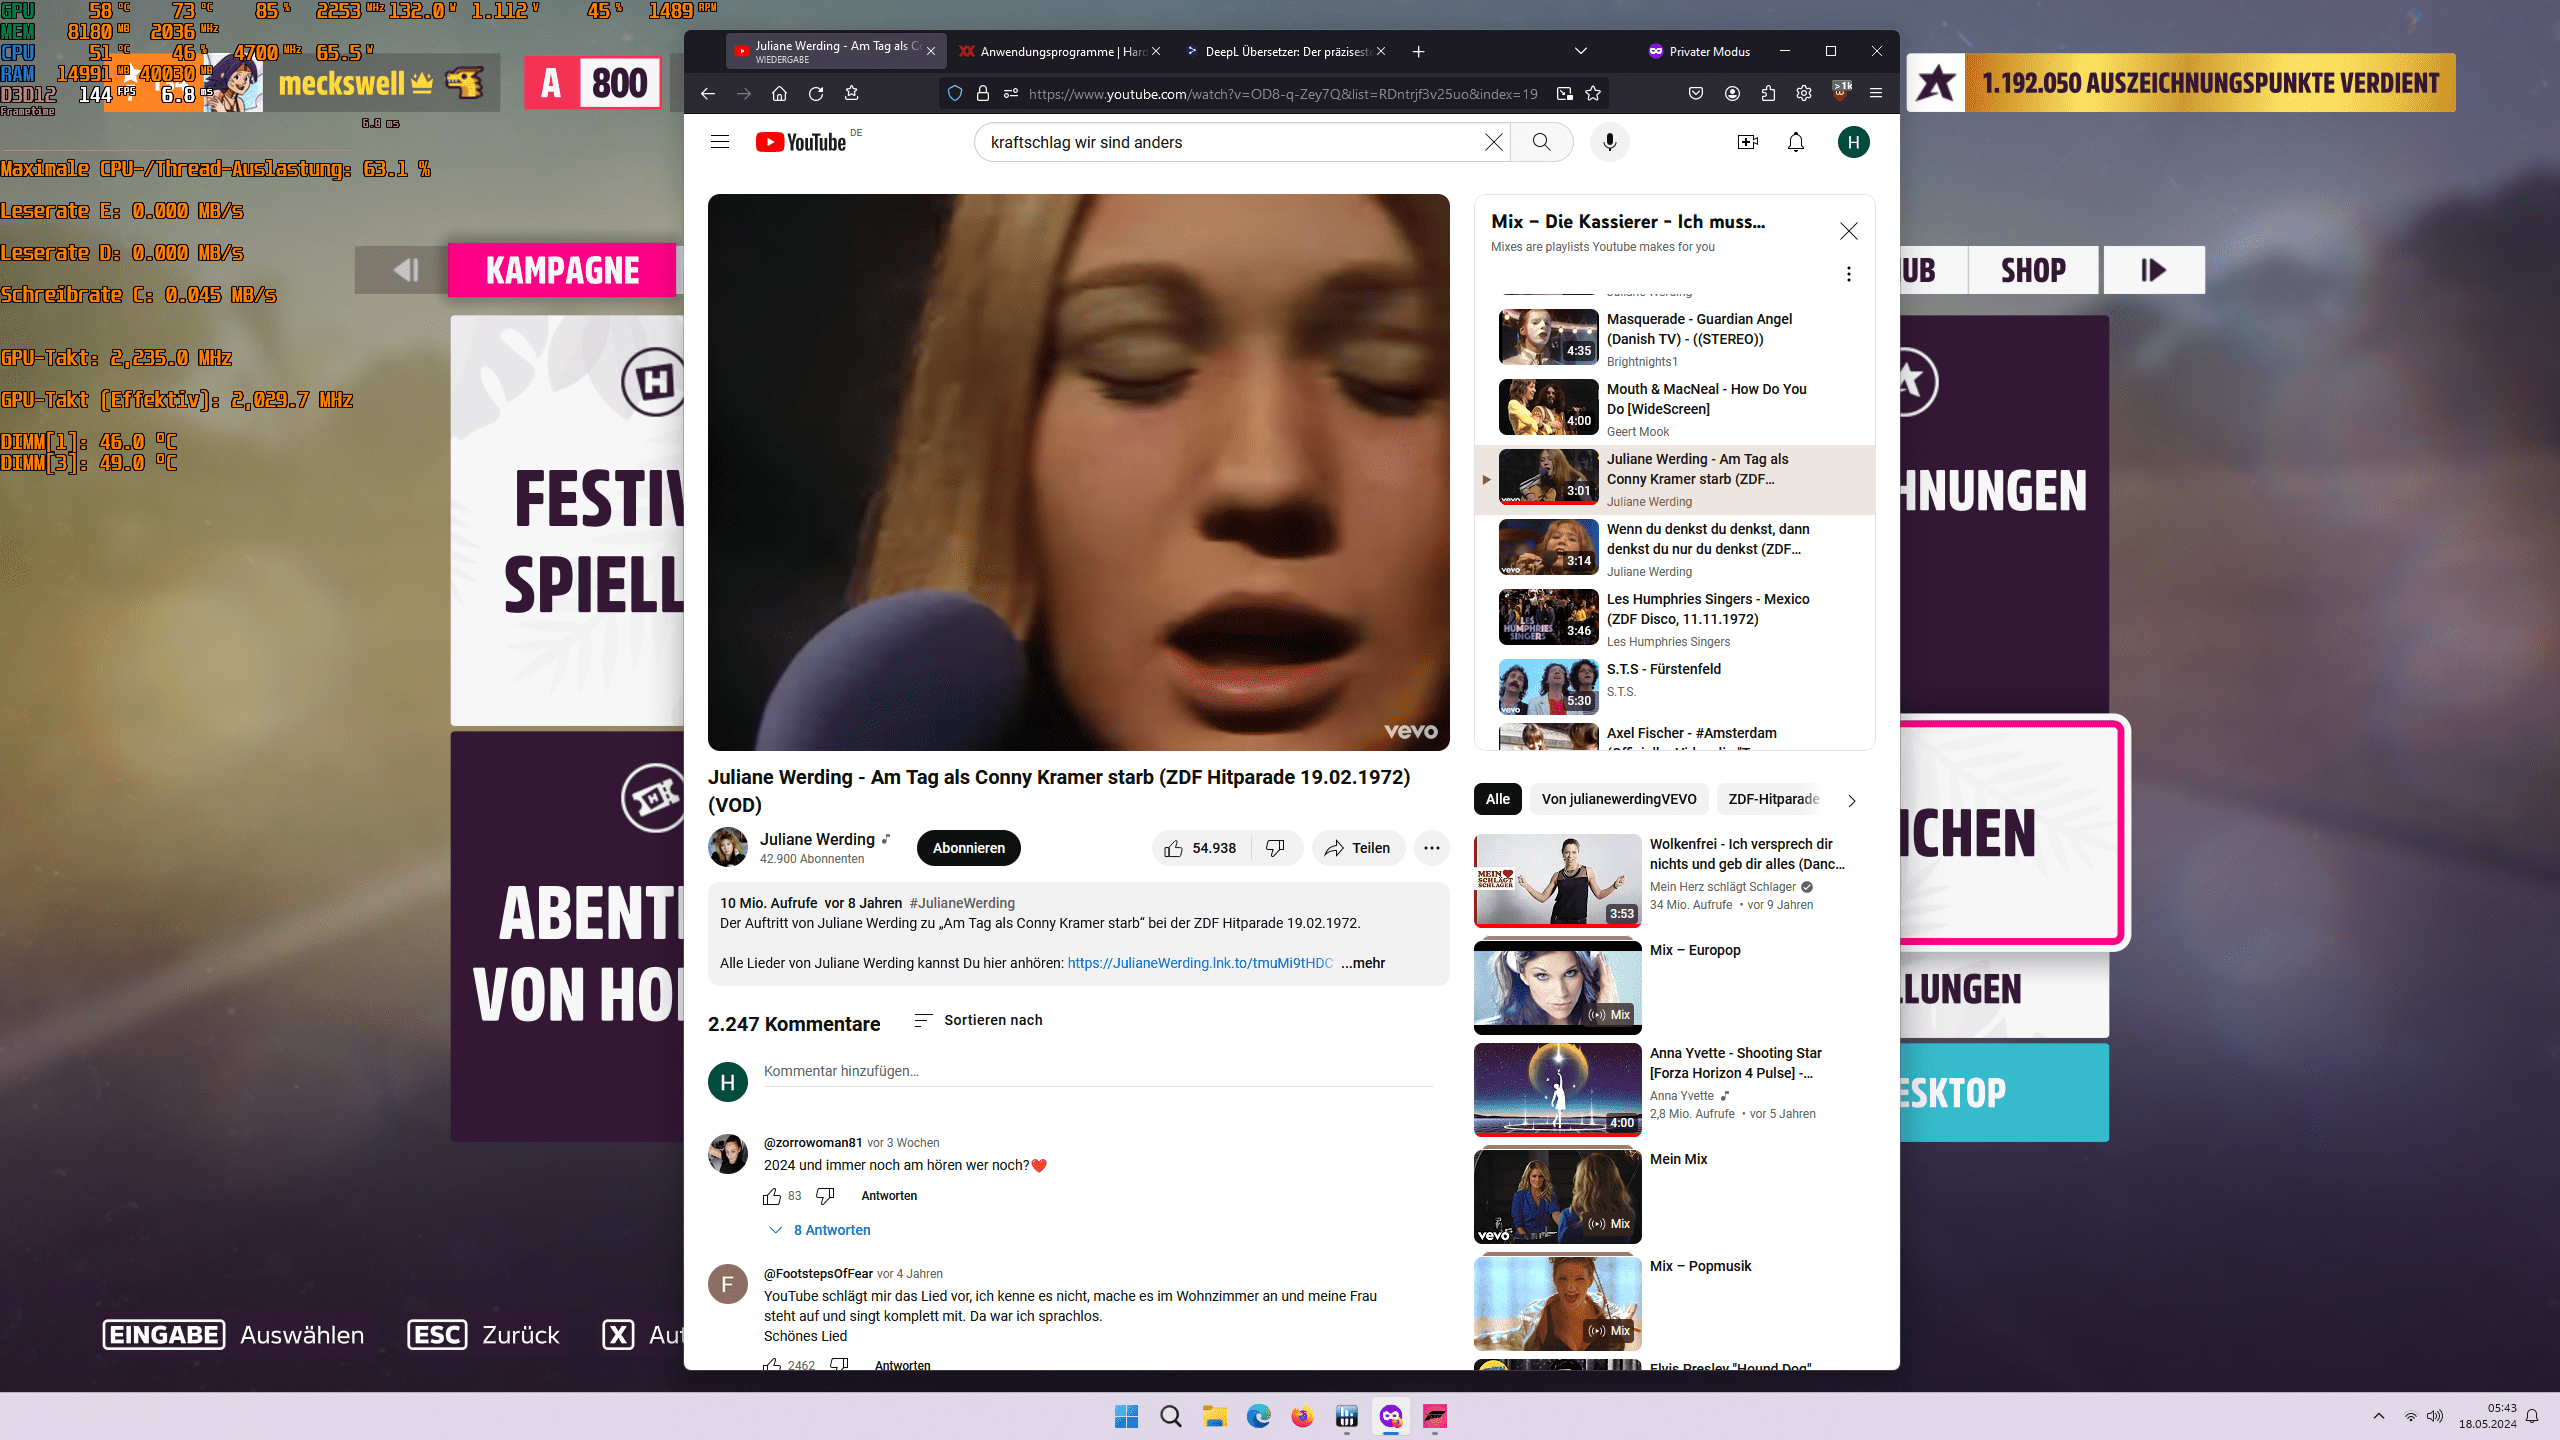Screen dimensions: 2560x1440
Task: Open the Juliane Werding channel avatar
Action: tap(728, 848)
